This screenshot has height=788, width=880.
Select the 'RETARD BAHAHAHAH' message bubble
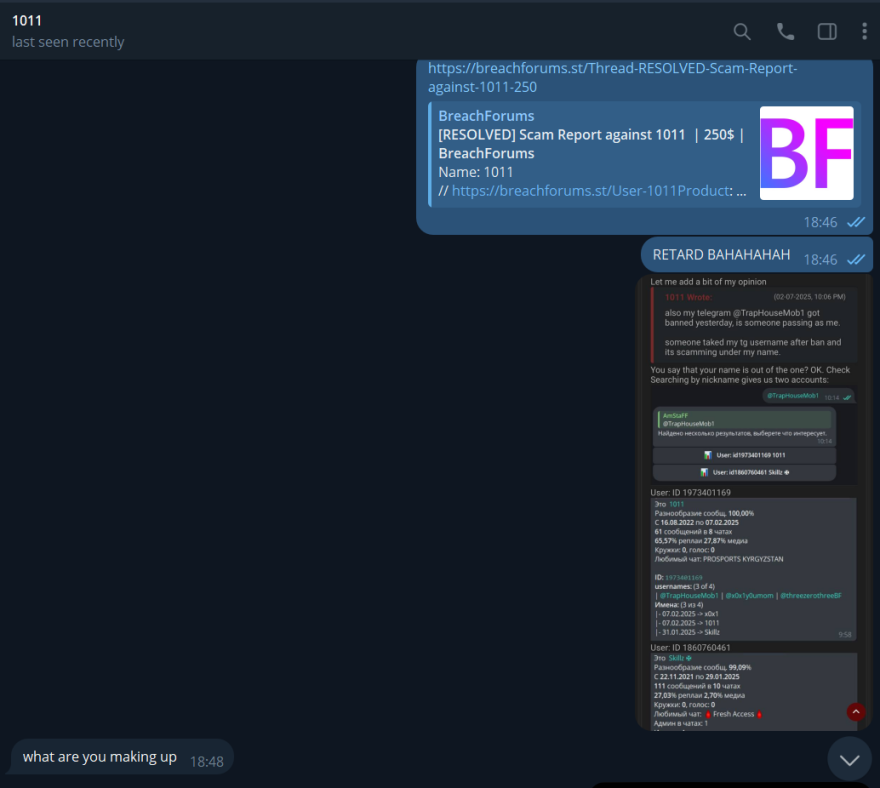pos(757,255)
